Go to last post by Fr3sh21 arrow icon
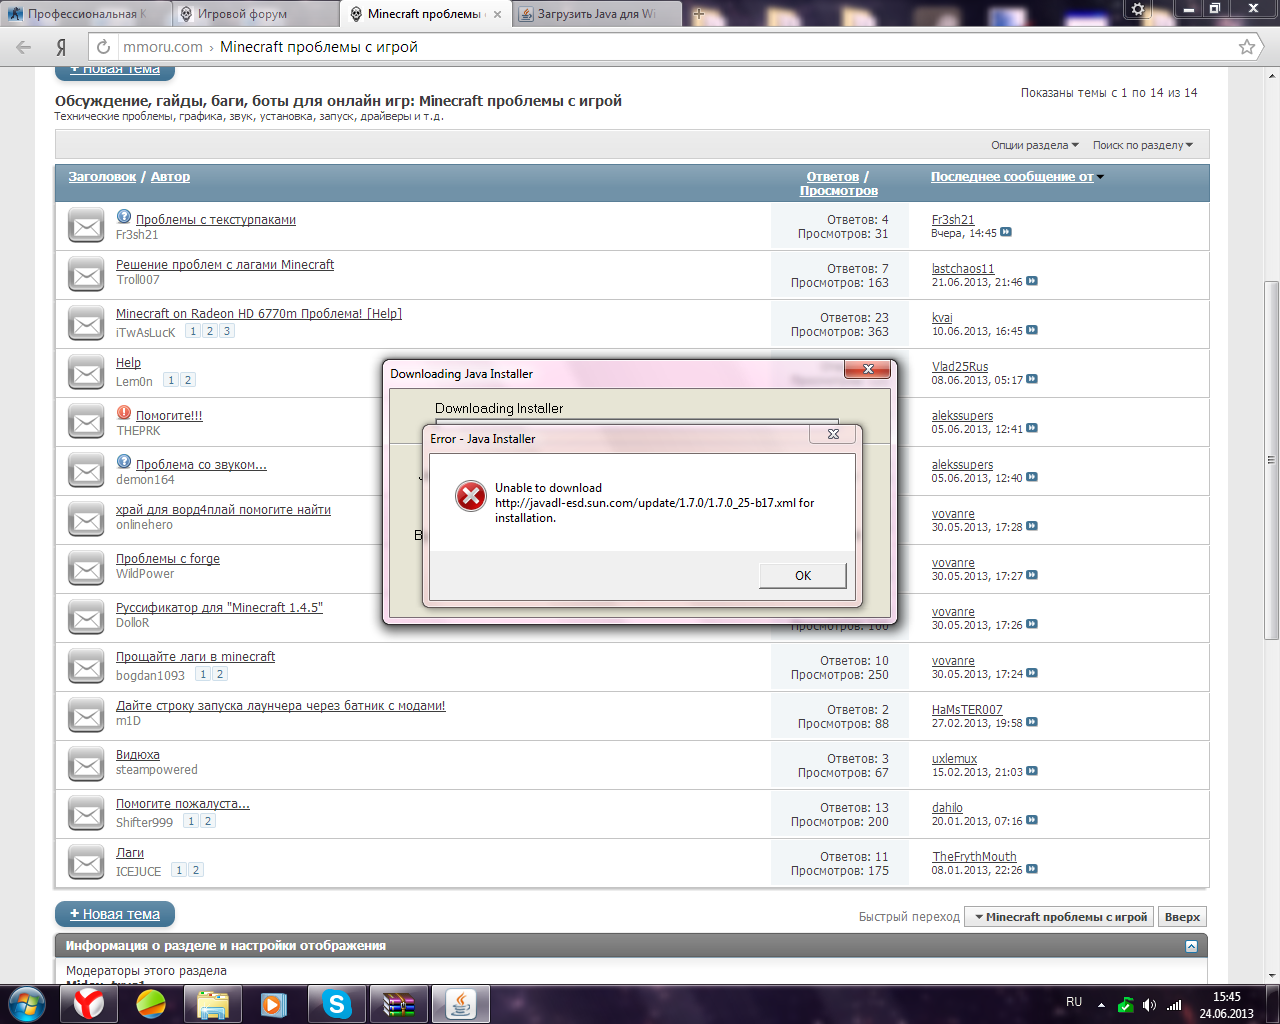 click(x=1006, y=232)
